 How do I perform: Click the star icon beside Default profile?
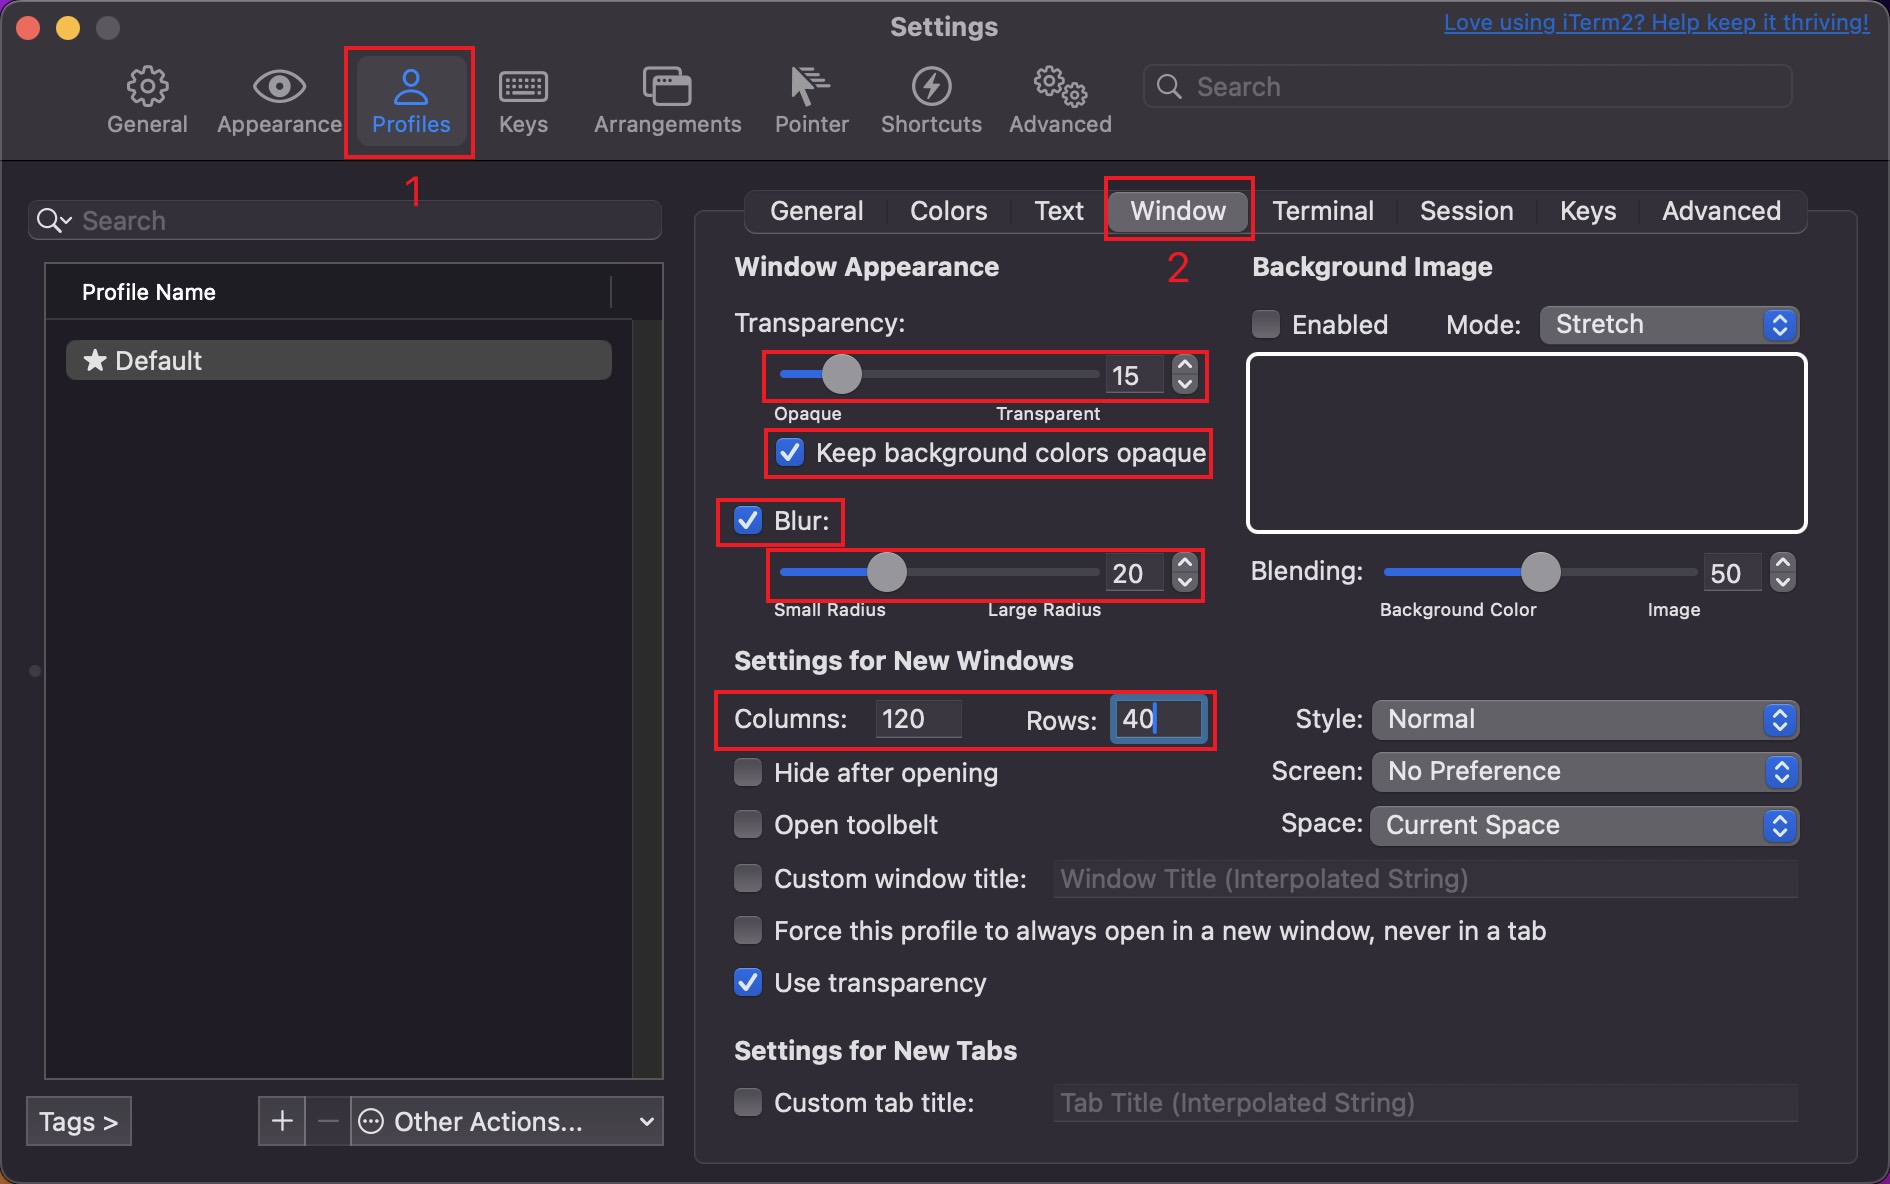(x=95, y=360)
